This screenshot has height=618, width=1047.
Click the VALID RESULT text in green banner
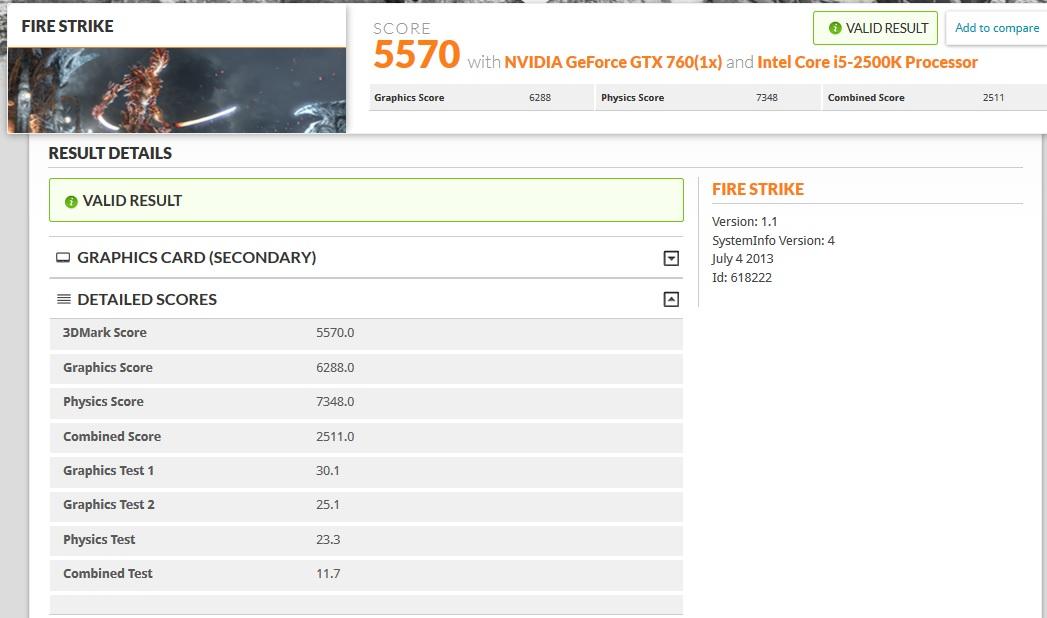click(x=132, y=201)
